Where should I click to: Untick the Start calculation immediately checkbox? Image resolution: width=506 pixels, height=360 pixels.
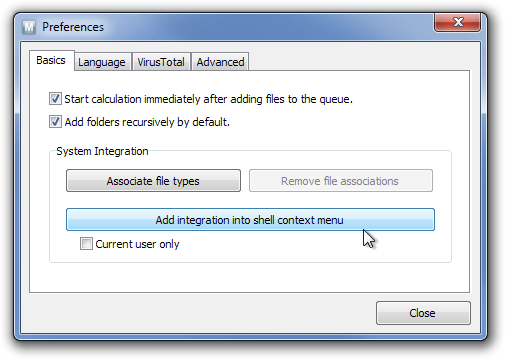tap(55, 99)
